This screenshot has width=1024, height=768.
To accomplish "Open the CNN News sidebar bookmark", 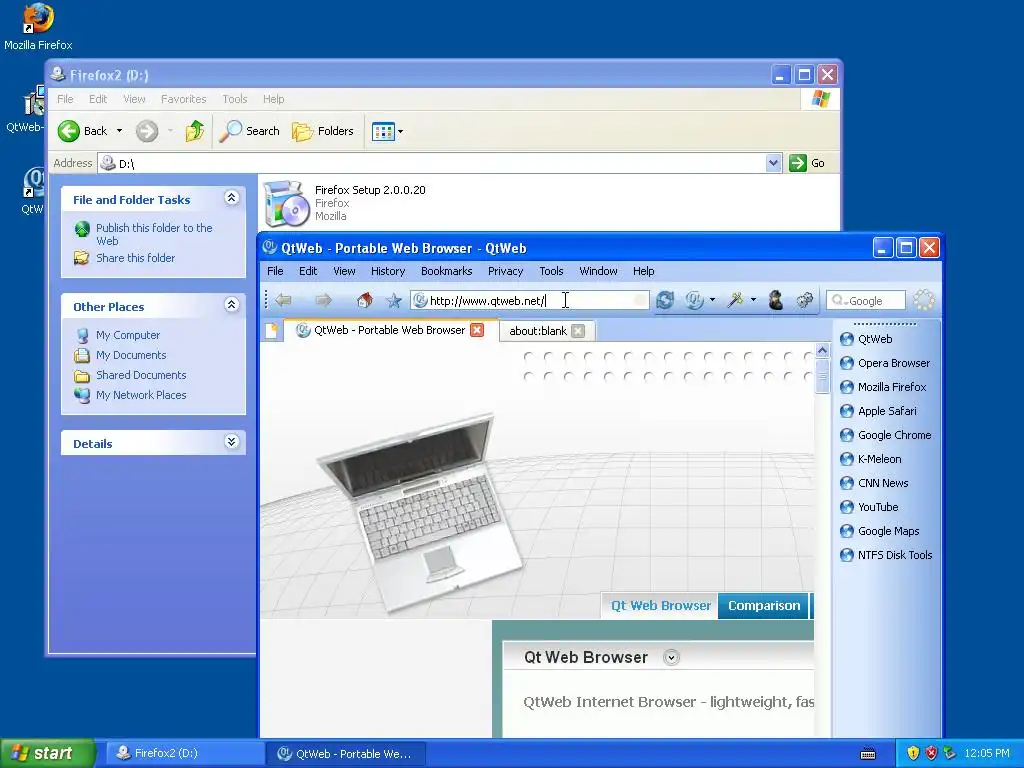I will [874, 483].
